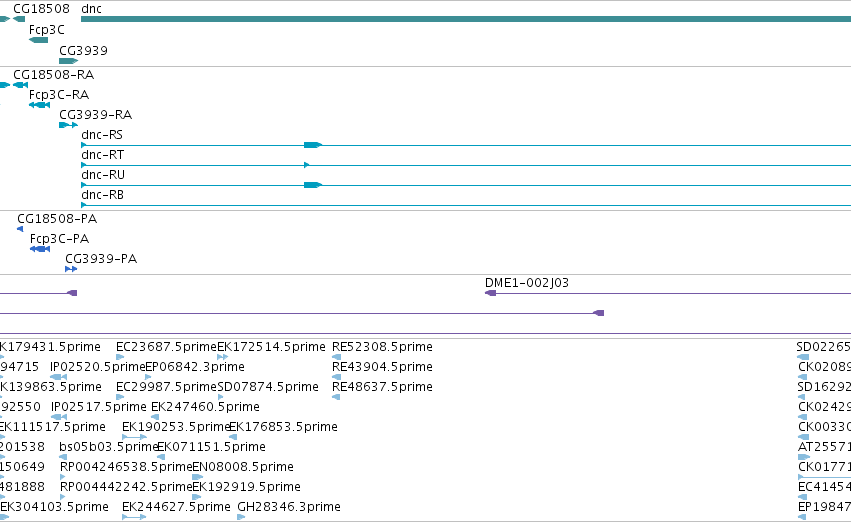This screenshot has height=522, width=851.
Task: Click the dnc gene label
Action: tap(91, 9)
